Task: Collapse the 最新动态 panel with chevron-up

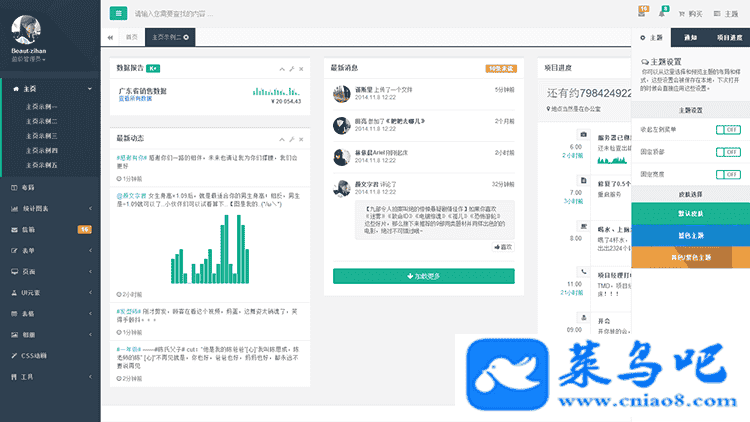Action: coord(282,140)
